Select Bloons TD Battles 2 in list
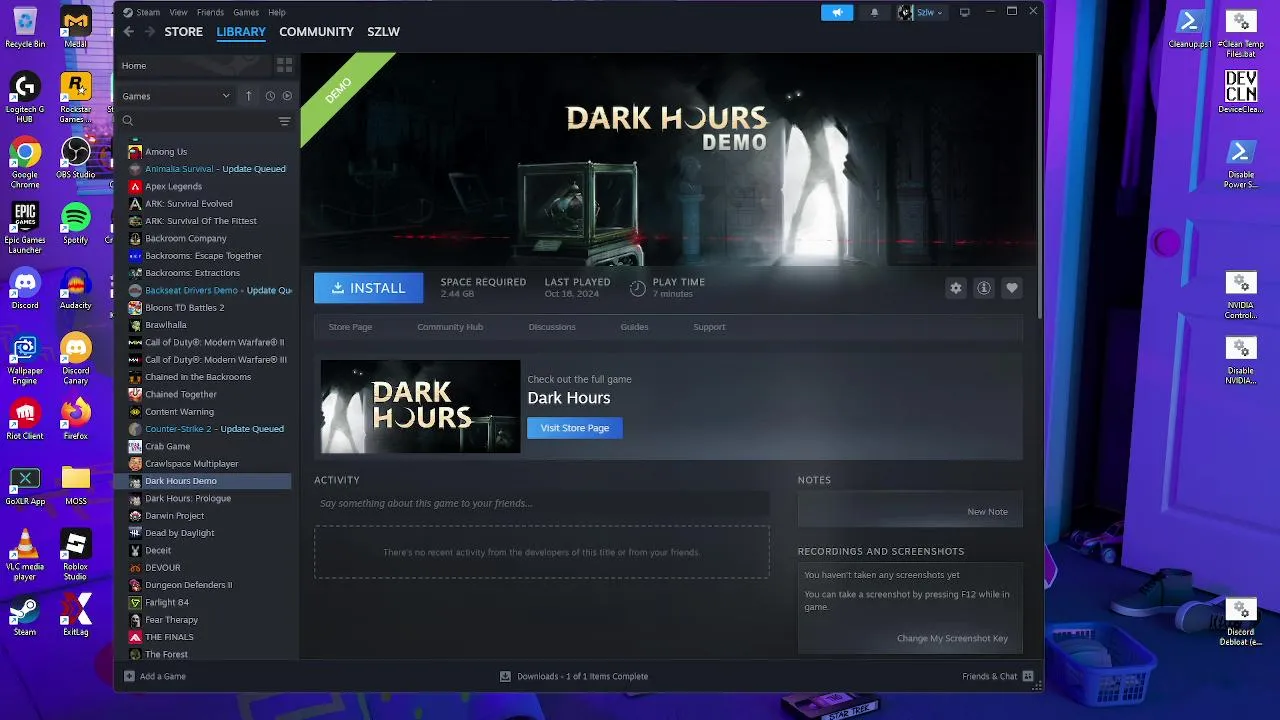Viewport: 1280px width, 720px height. (x=185, y=308)
